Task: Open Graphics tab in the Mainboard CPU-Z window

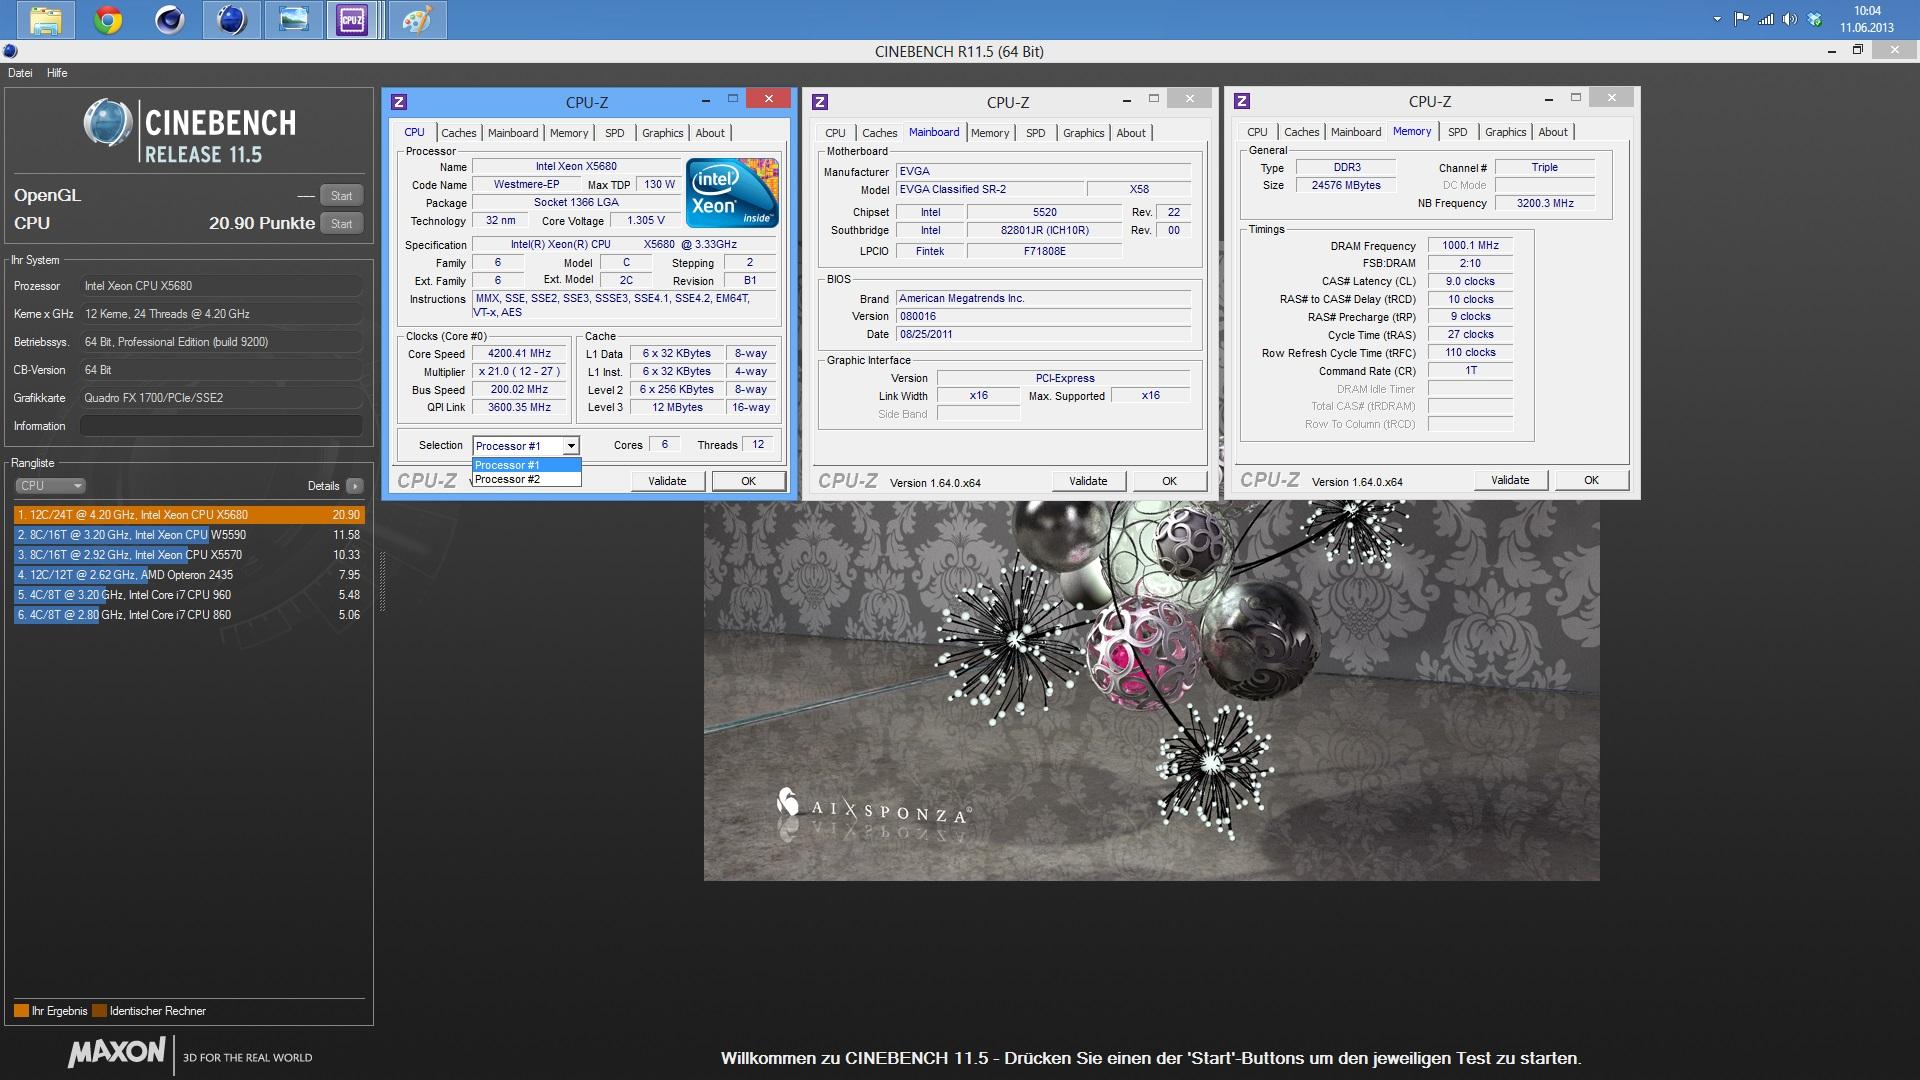Action: tap(1084, 133)
